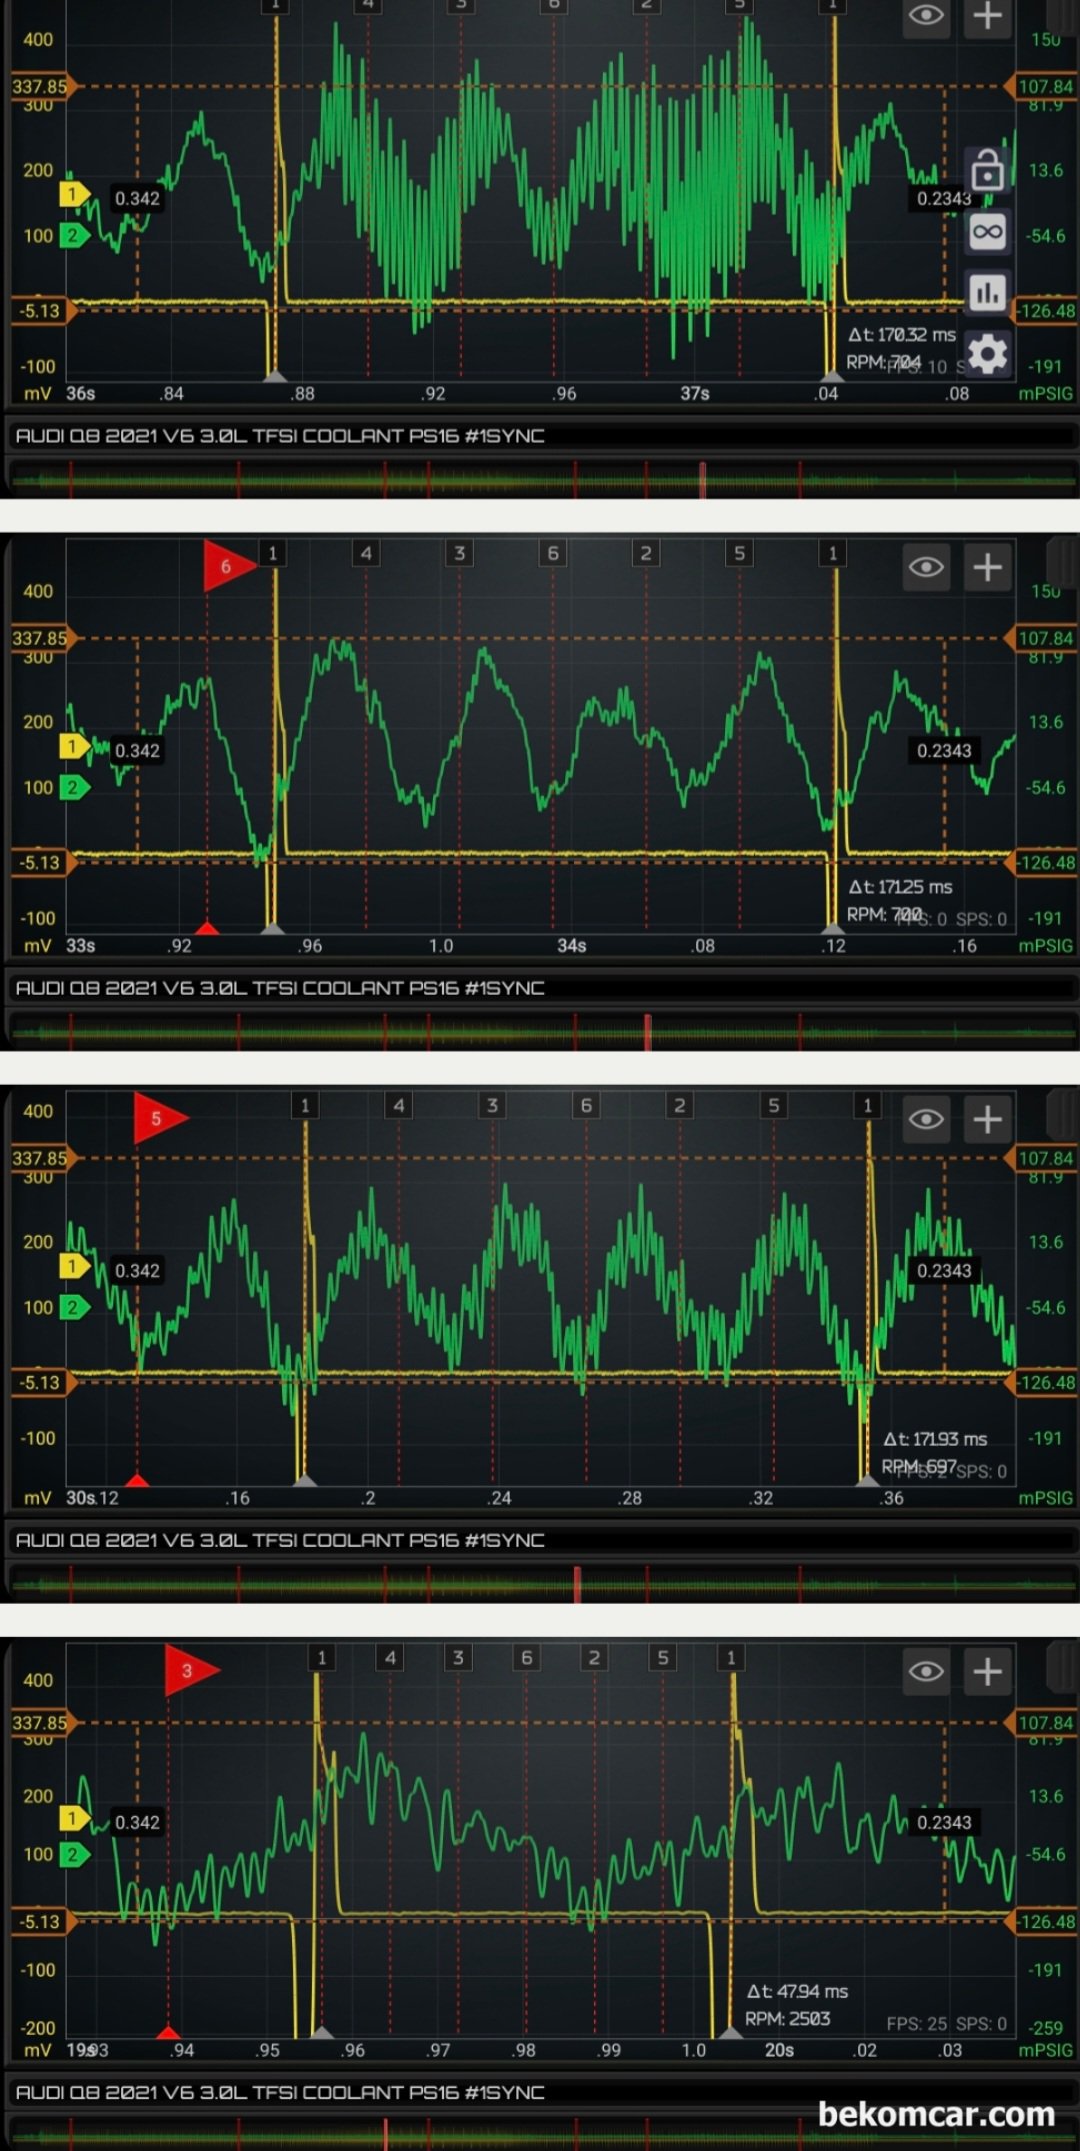Image resolution: width=1080 pixels, height=2151 pixels.
Task: Toggle the eye icon in the 170.32 ms graph
Action: (926, 16)
